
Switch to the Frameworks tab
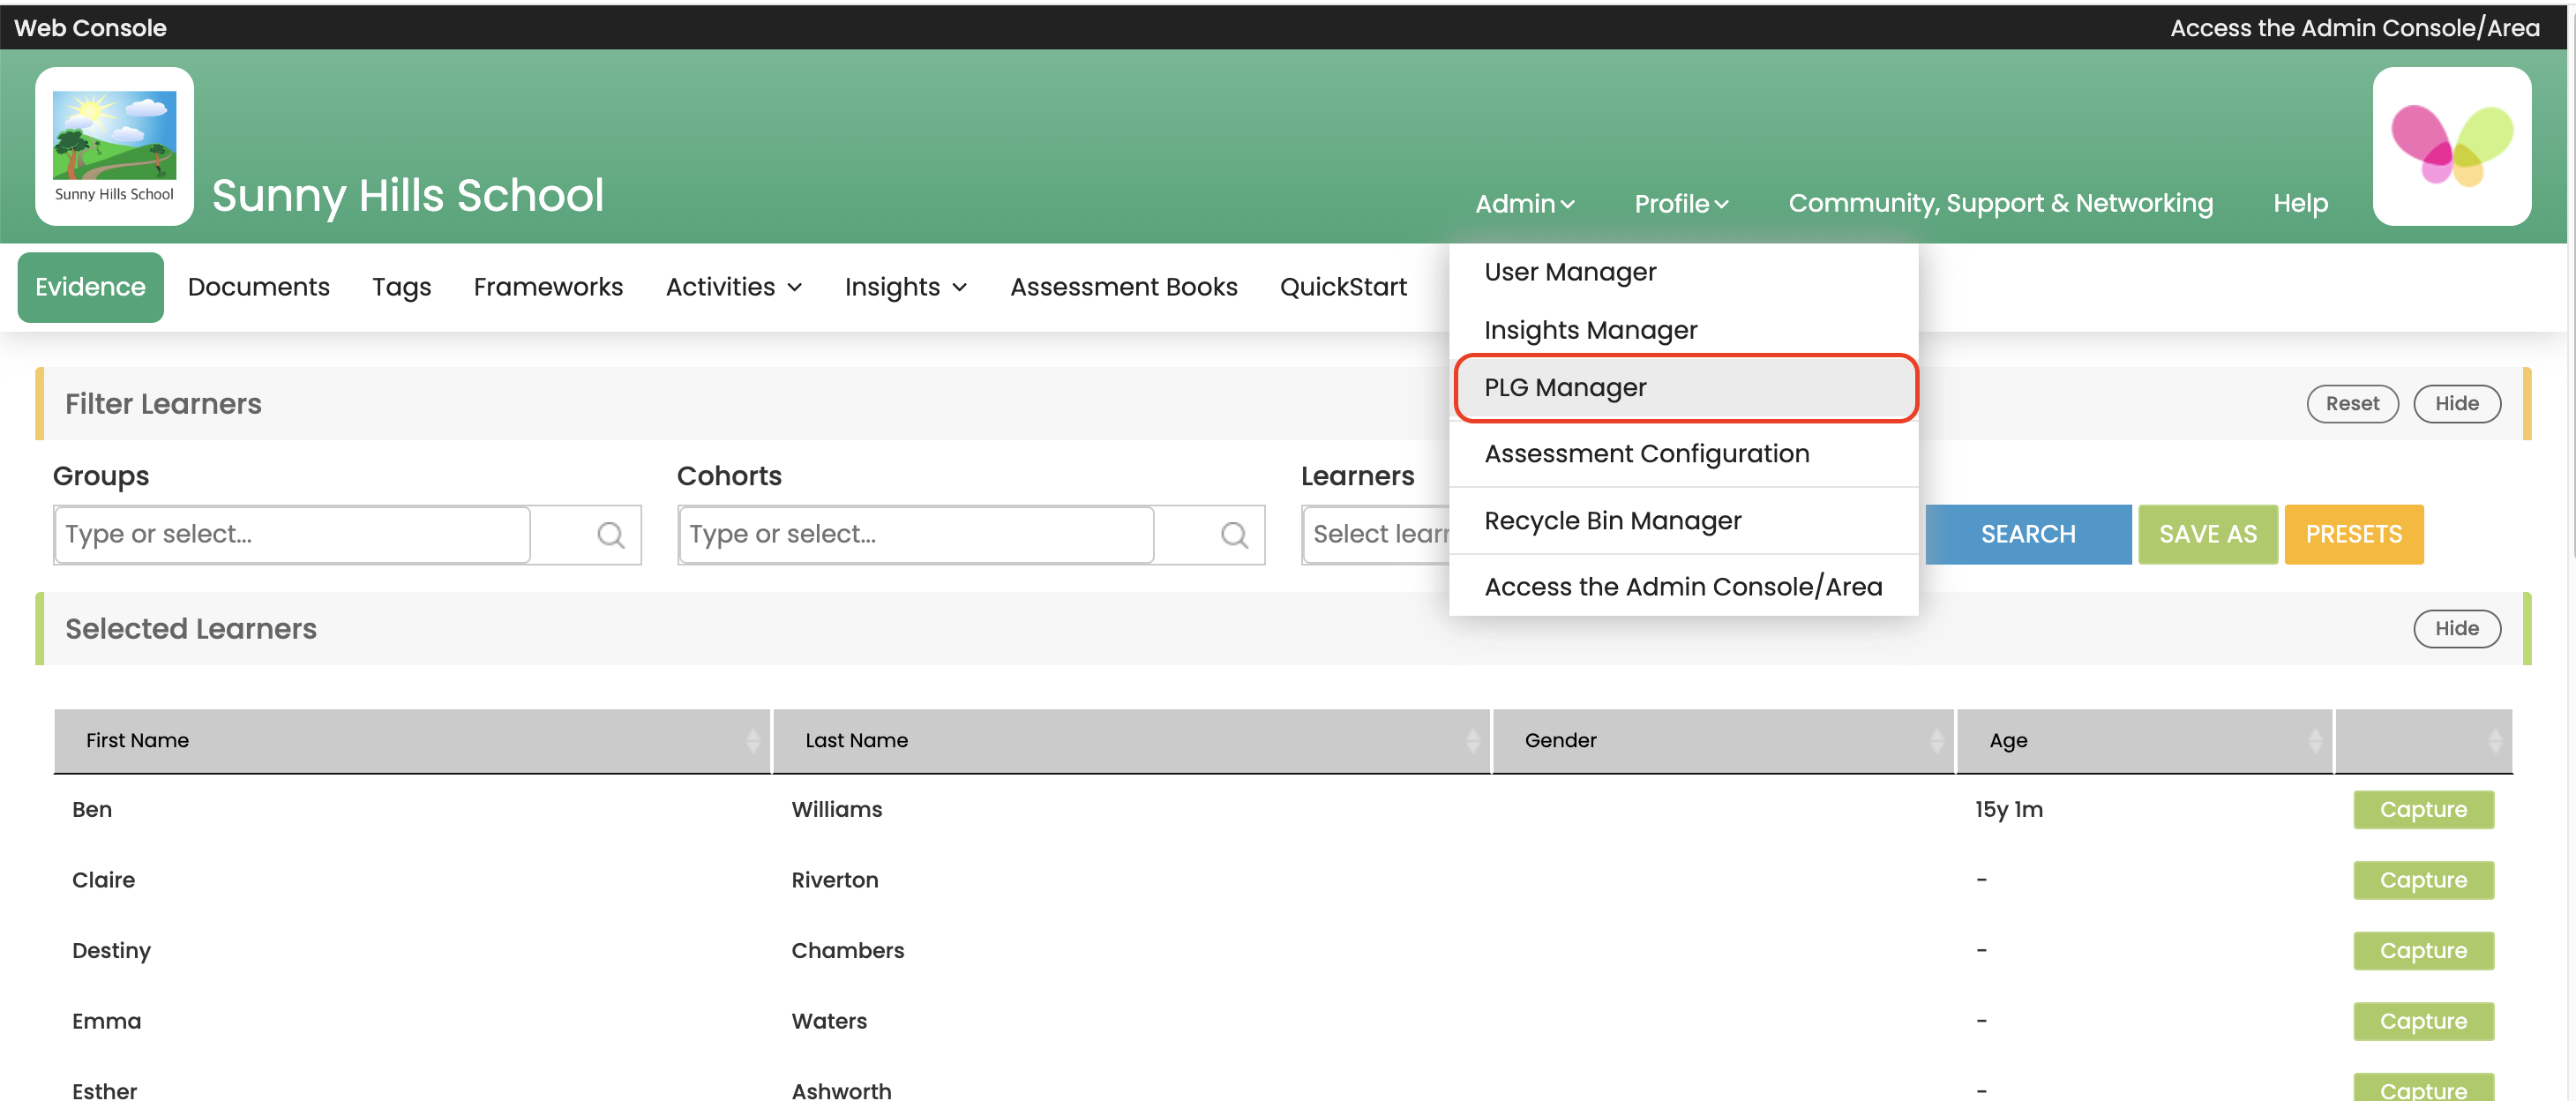(548, 288)
